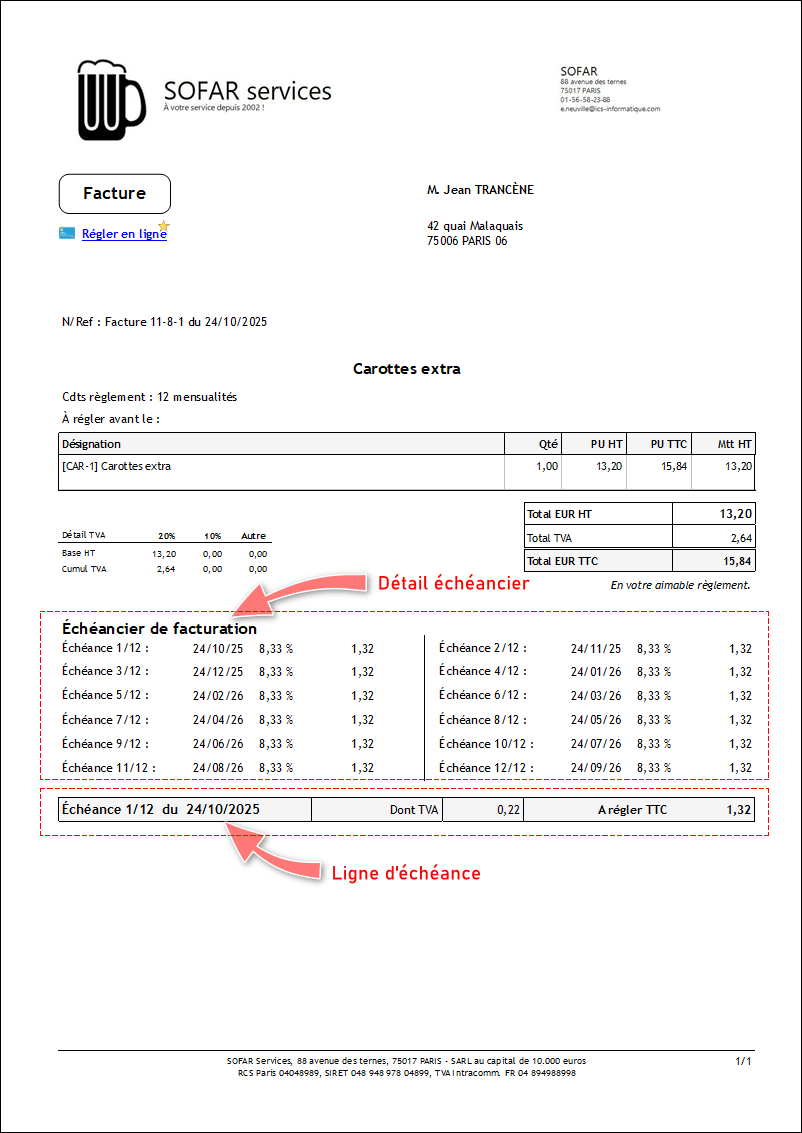Click the Désignation column header
Screen dimensions: 802x1133
(92, 444)
